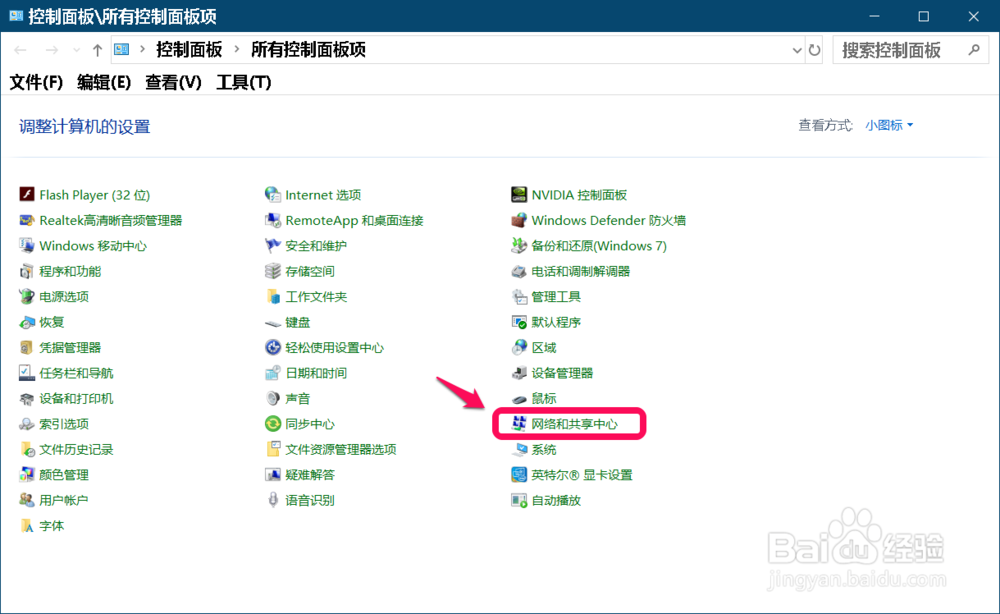Open the 系统 link
The width and height of the screenshot is (1000, 614).
tap(544, 450)
